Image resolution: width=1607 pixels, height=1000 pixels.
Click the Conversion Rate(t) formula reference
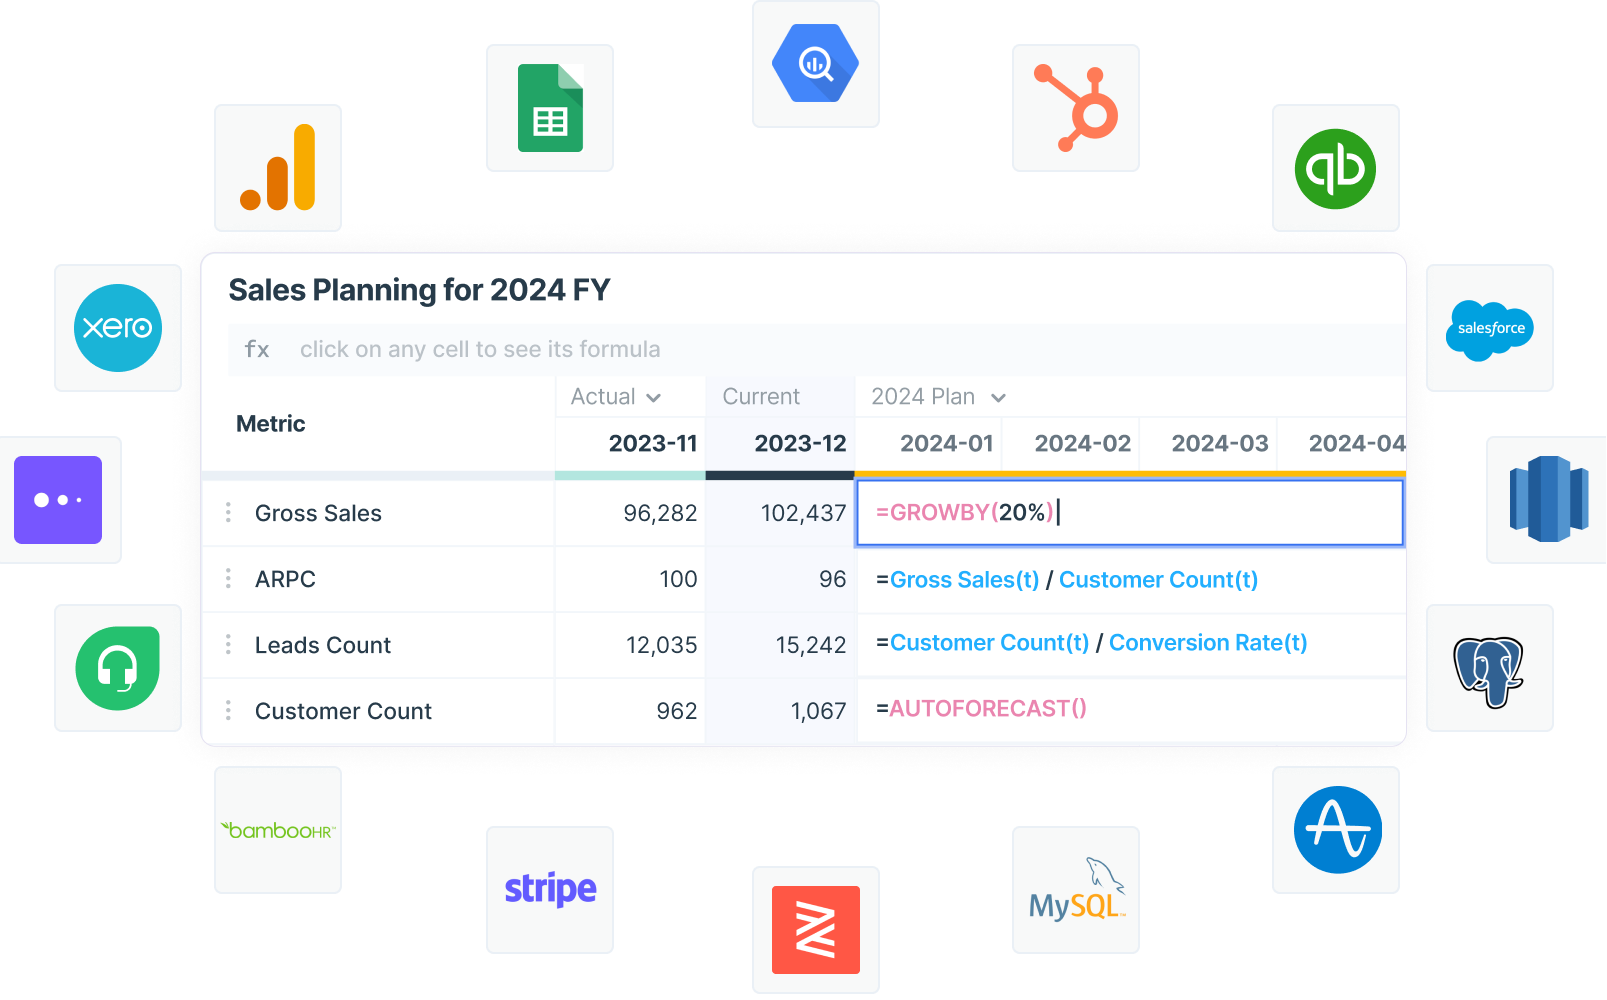pyautogui.click(x=1208, y=643)
